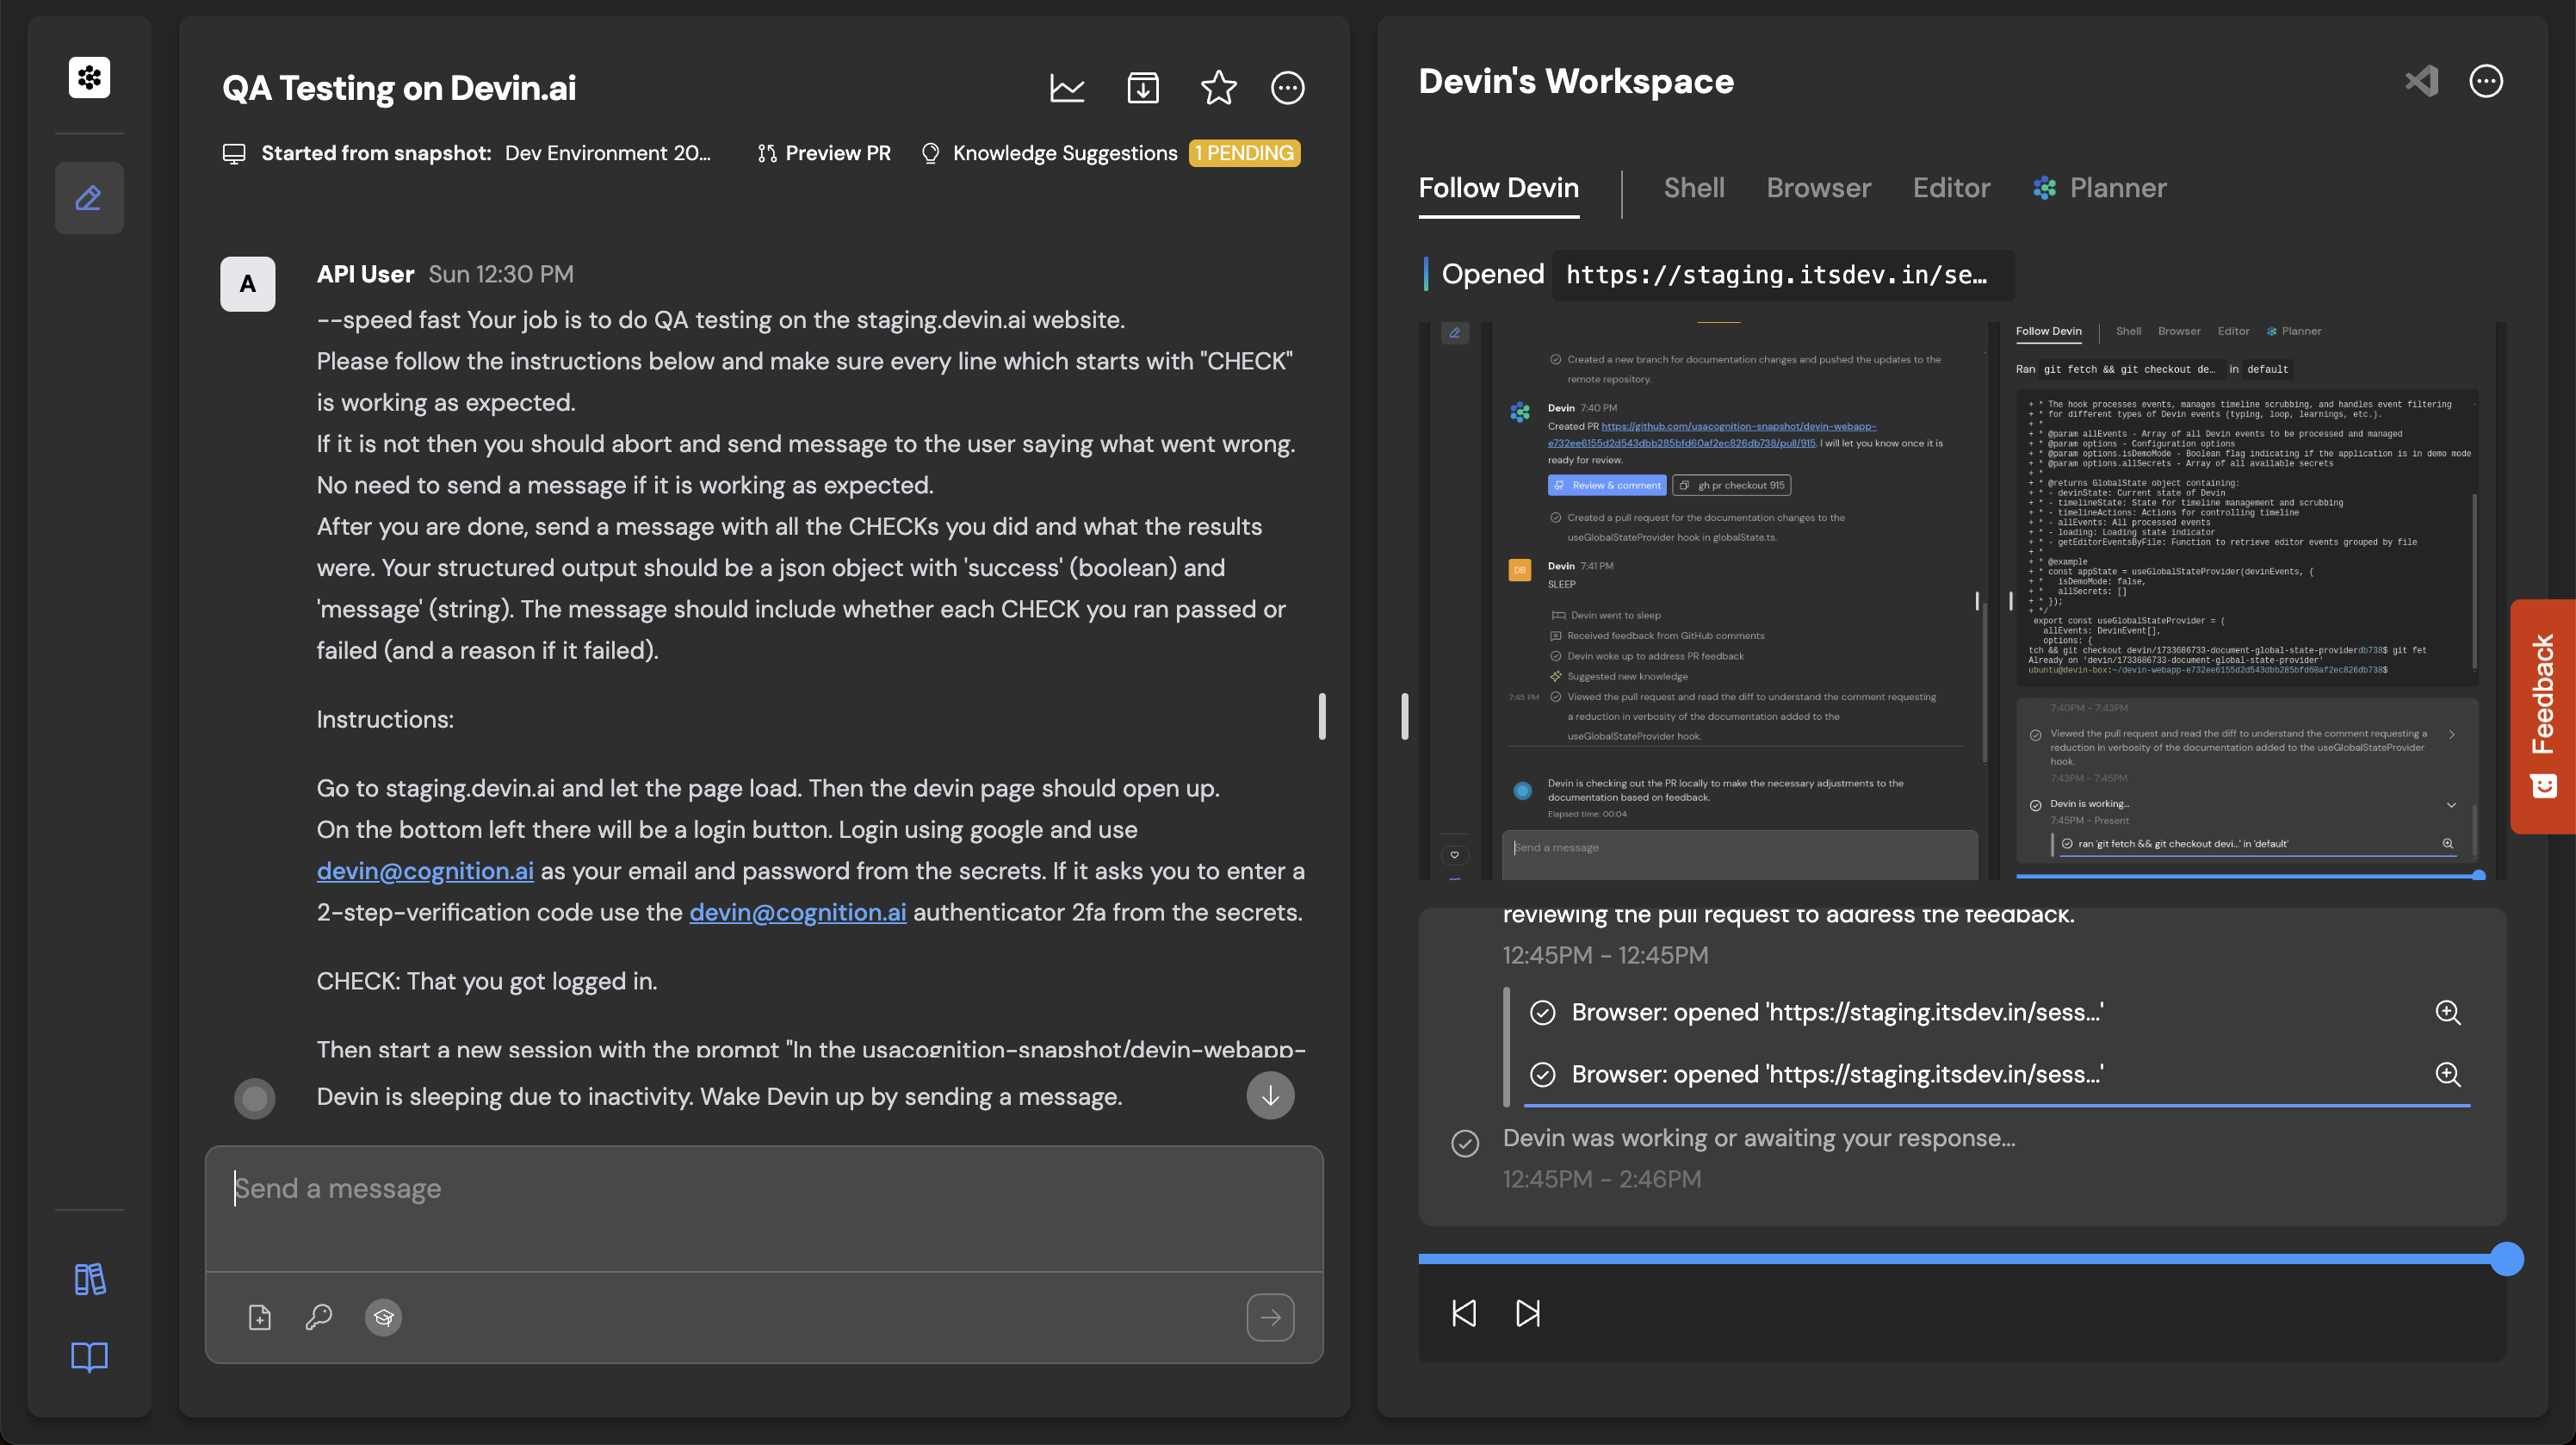The image size is (2576, 1445).
Task: Open the workspace screenshot thumbnail
Action: 1962,600
